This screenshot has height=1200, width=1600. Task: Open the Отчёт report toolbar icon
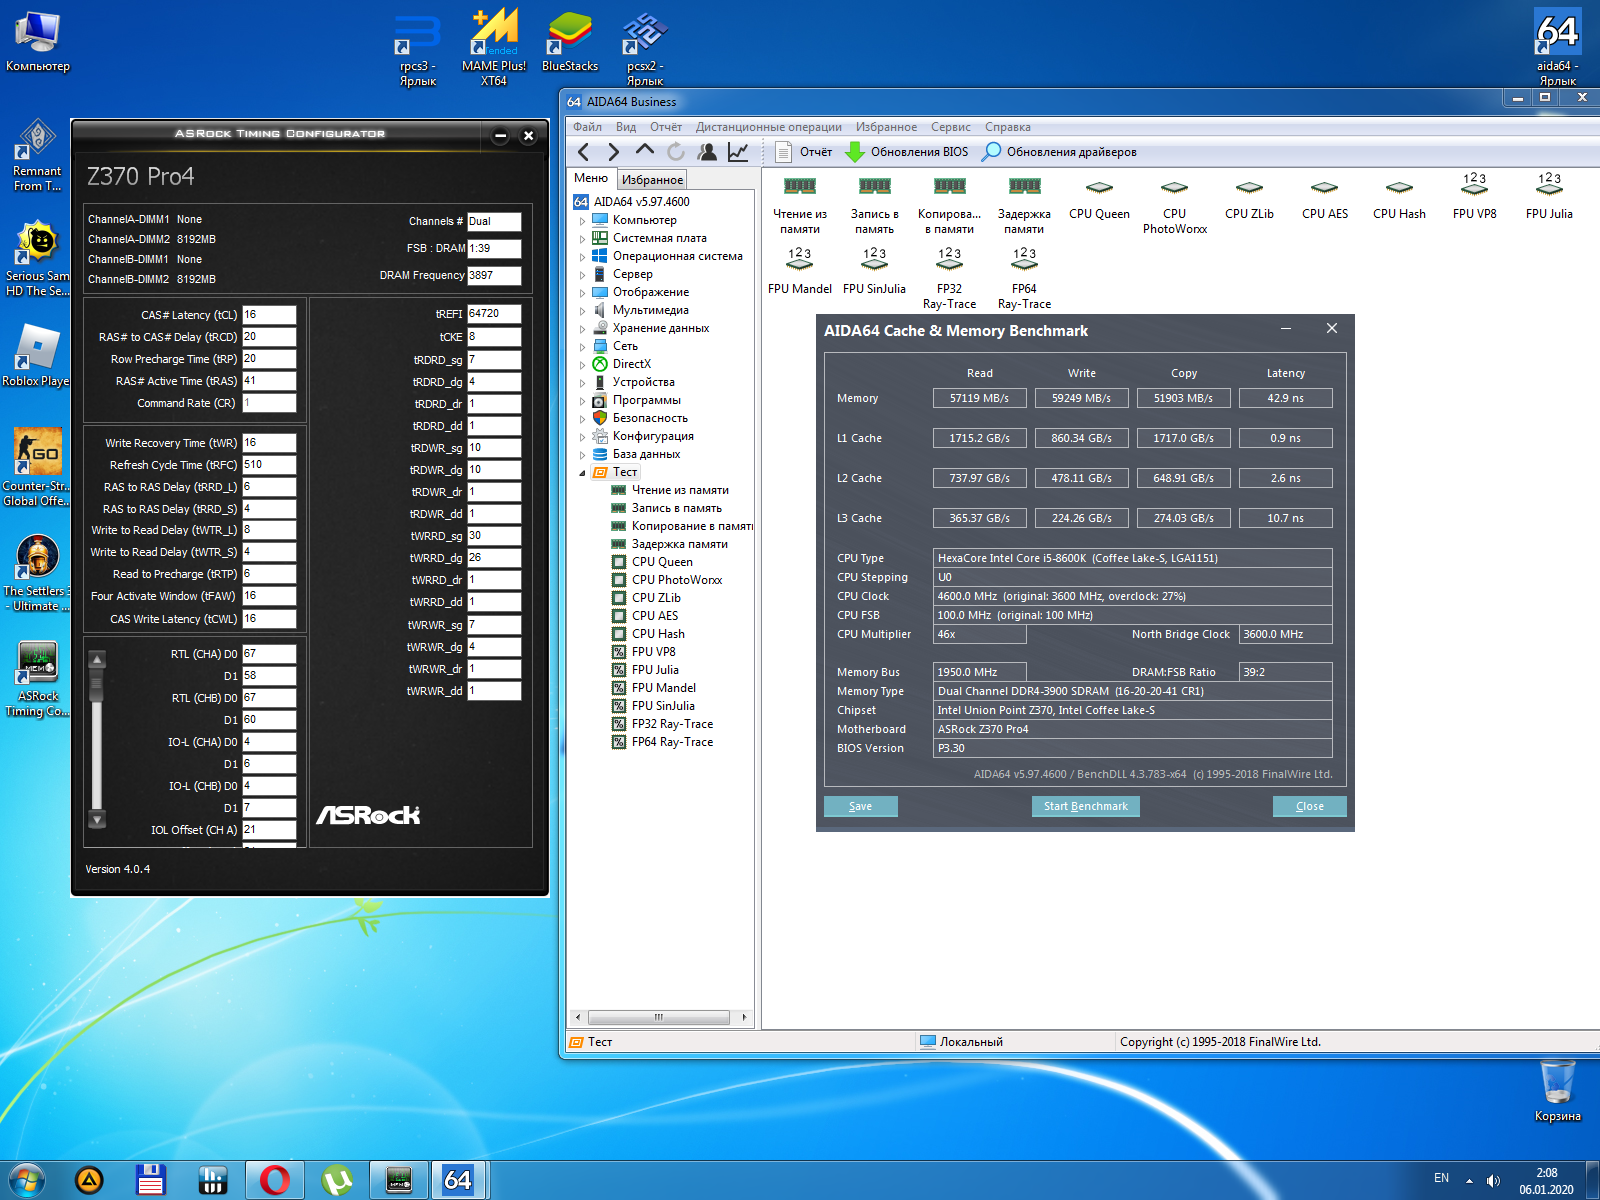pos(785,152)
